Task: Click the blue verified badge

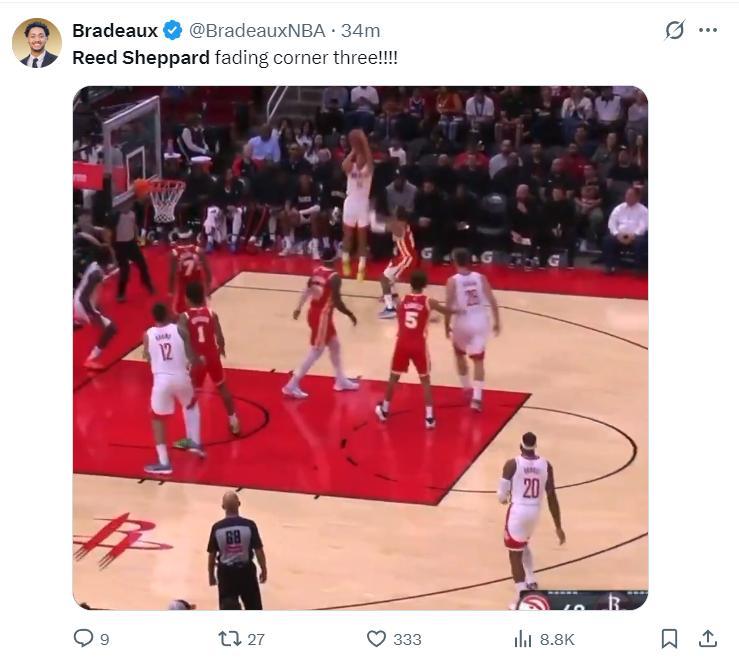Action: pyautogui.click(x=172, y=31)
